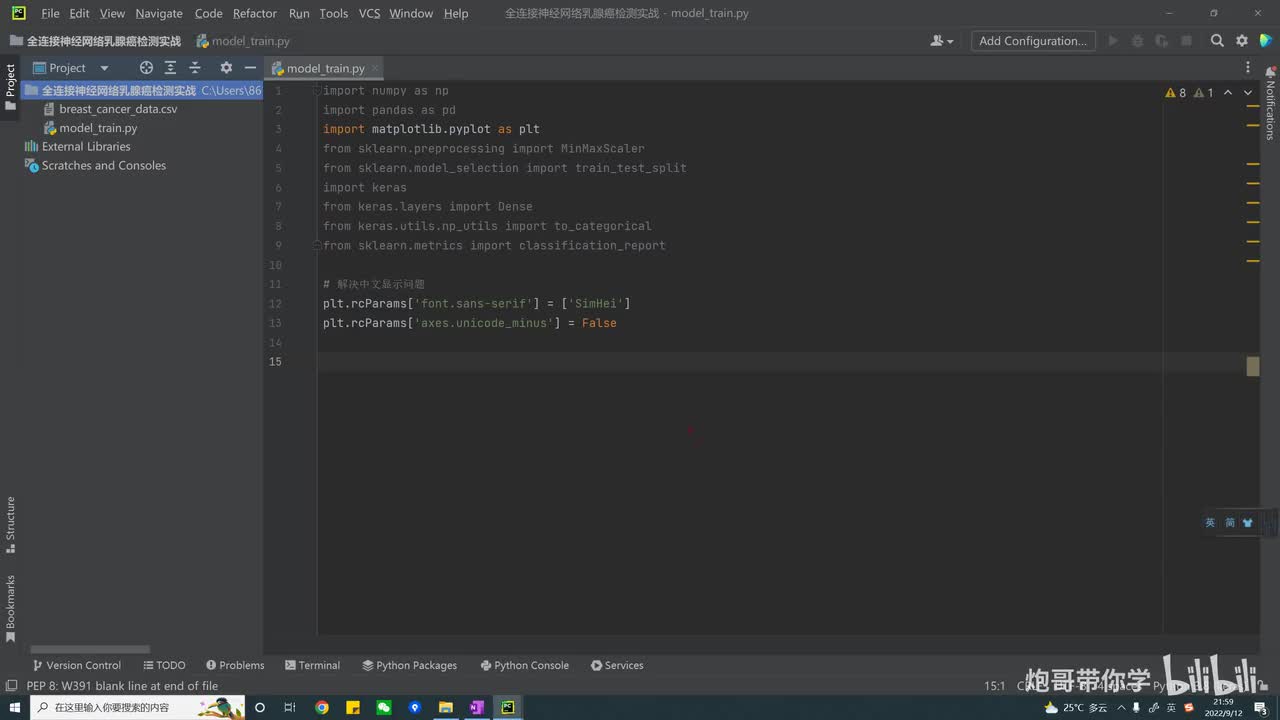
Task: Select opened file with the crosshair icon
Action: [x=146, y=68]
